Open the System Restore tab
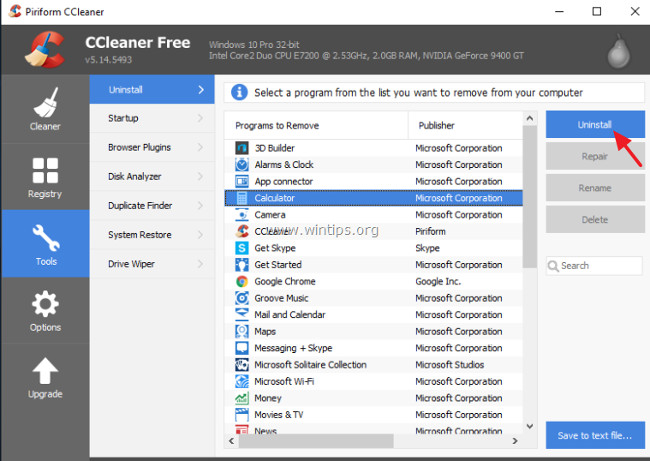This screenshot has height=461, width=650. 152,235
